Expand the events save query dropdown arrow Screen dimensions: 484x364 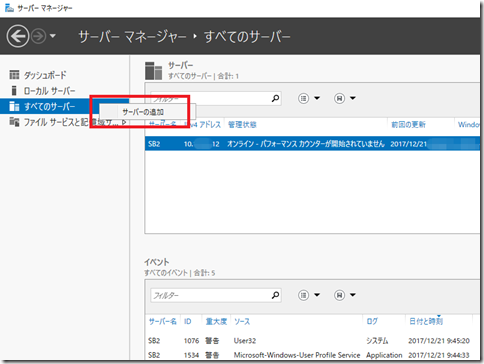pyautogui.click(x=353, y=295)
